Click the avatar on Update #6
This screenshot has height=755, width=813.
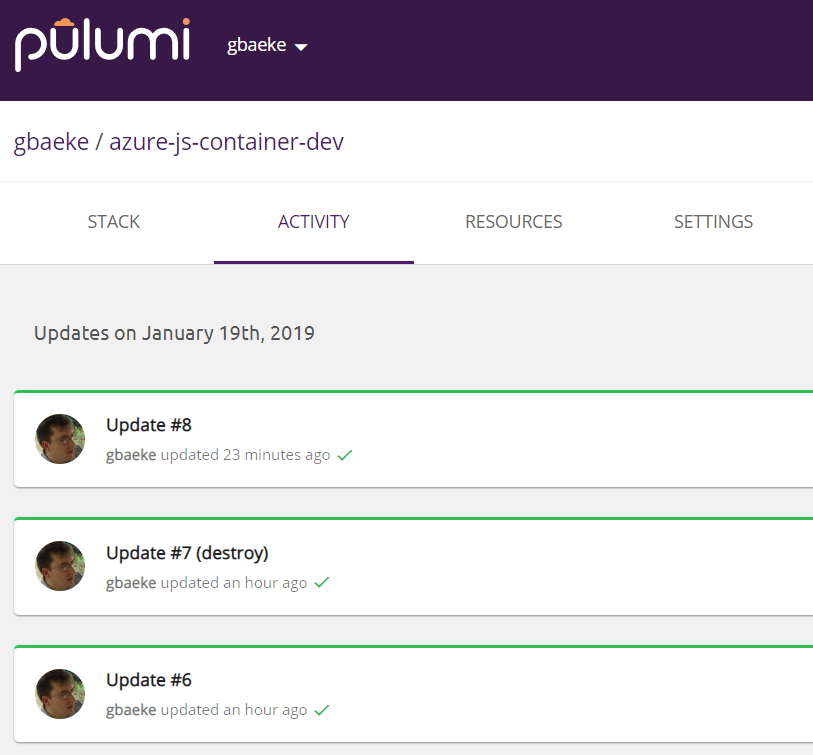coord(60,694)
